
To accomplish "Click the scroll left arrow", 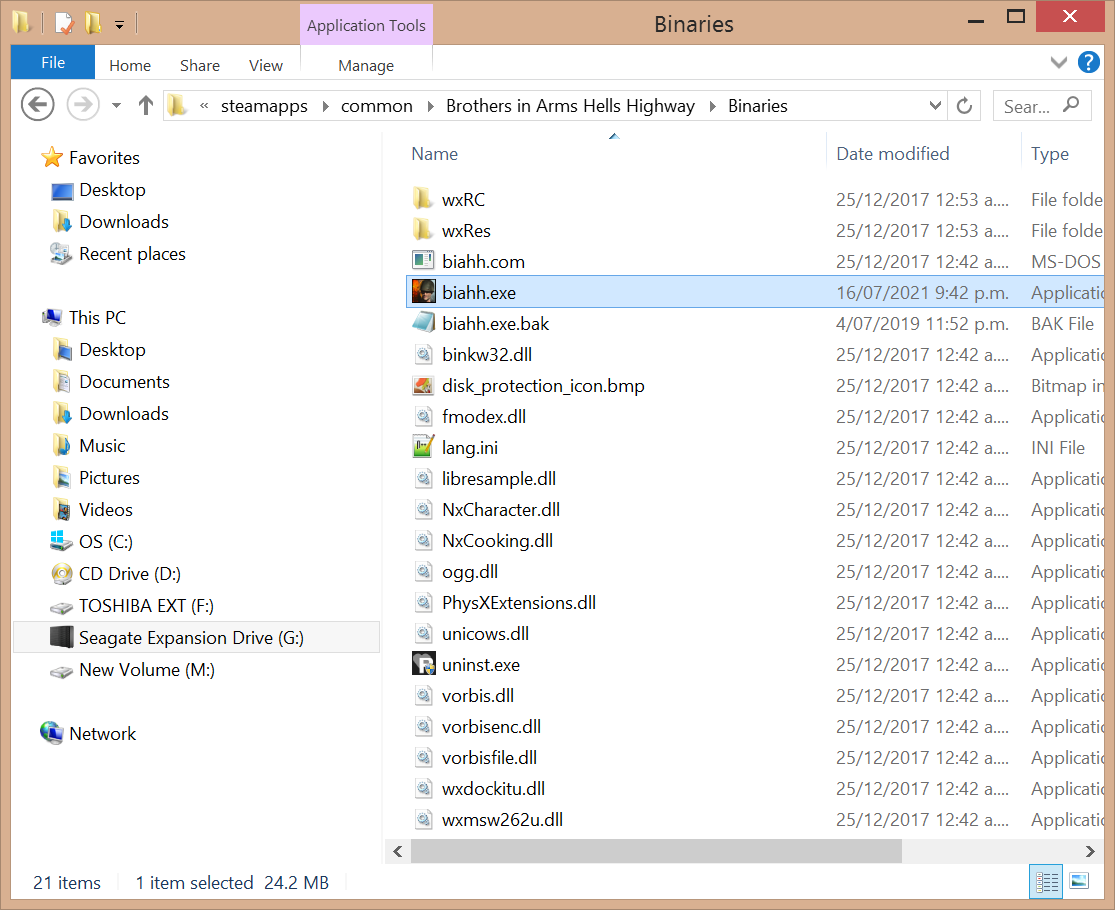I will (398, 851).
